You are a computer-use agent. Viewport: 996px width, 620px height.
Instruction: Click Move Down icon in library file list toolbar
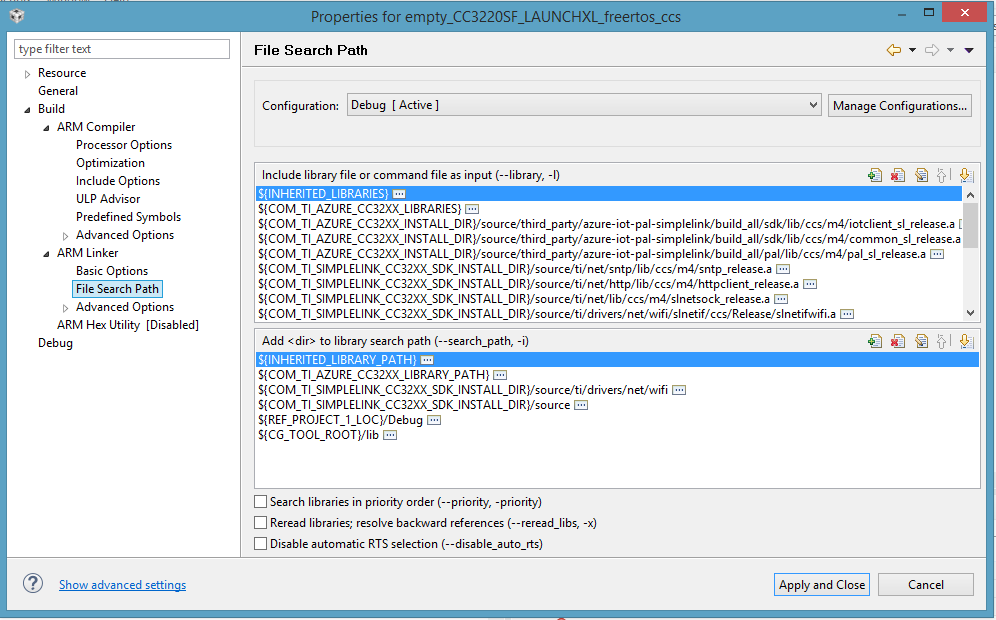click(966, 175)
